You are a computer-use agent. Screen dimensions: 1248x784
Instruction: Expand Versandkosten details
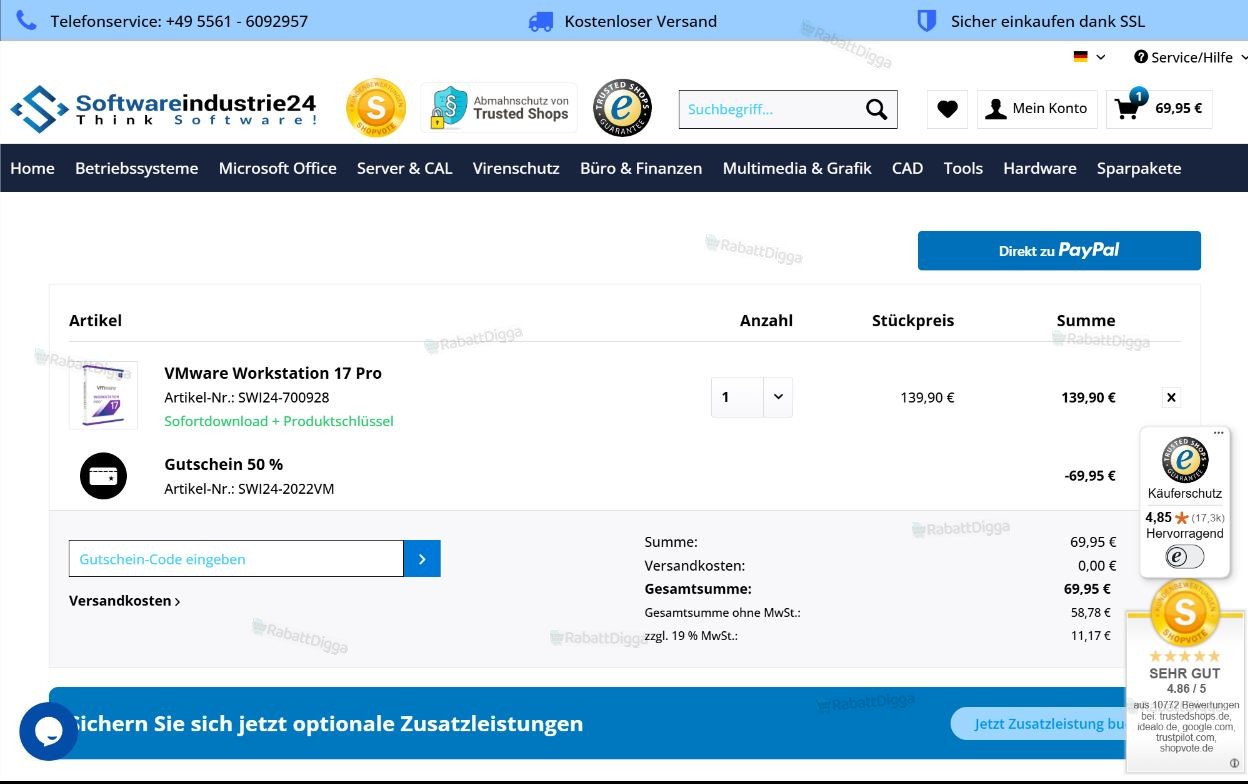tap(124, 601)
